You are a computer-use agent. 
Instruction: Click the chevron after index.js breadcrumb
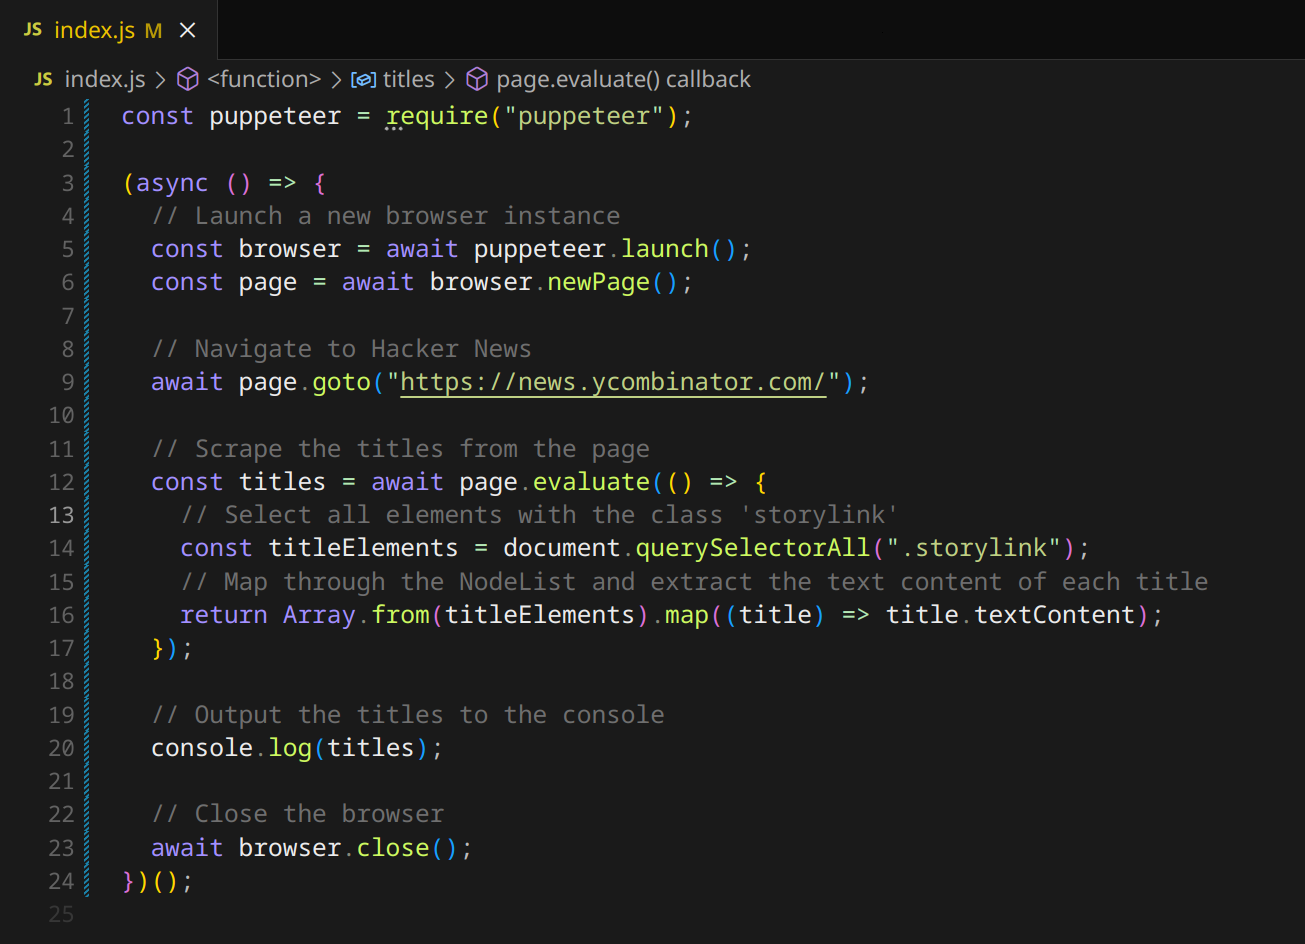[x=160, y=80]
